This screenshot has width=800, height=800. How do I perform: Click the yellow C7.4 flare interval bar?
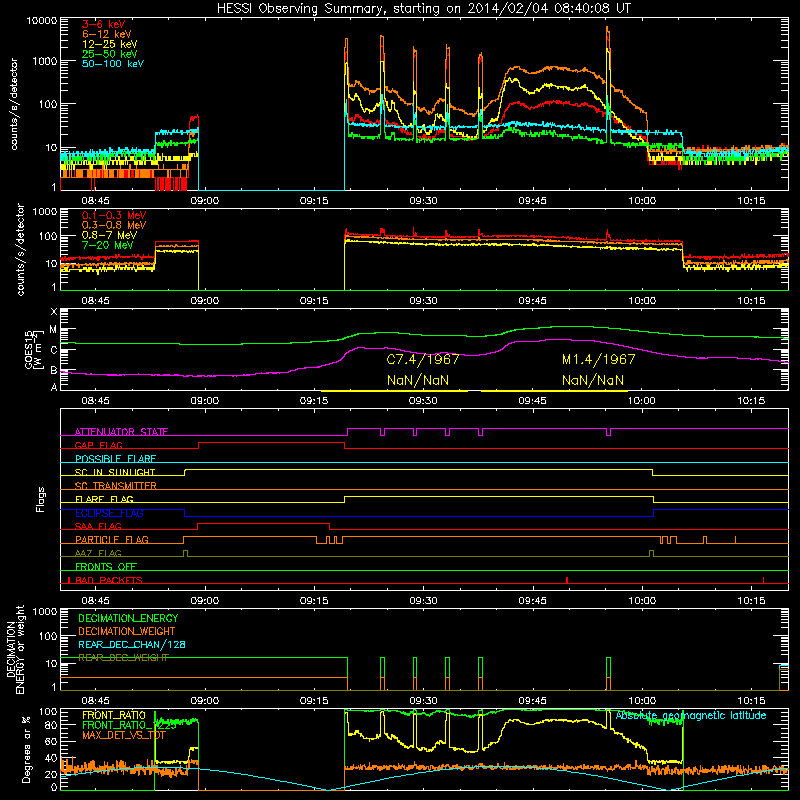[393, 391]
